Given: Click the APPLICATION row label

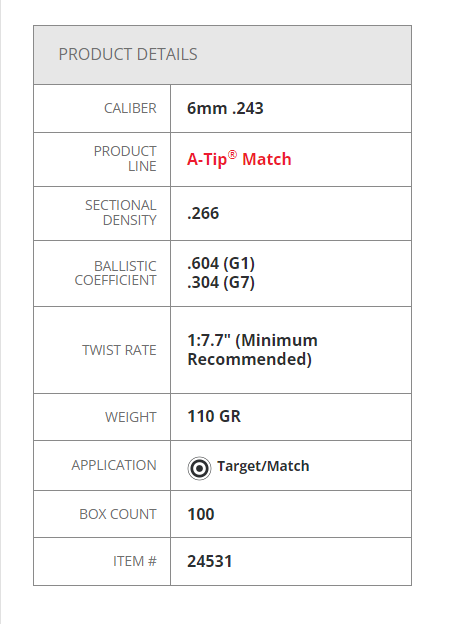Looking at the screenshot, I should 114,465.
